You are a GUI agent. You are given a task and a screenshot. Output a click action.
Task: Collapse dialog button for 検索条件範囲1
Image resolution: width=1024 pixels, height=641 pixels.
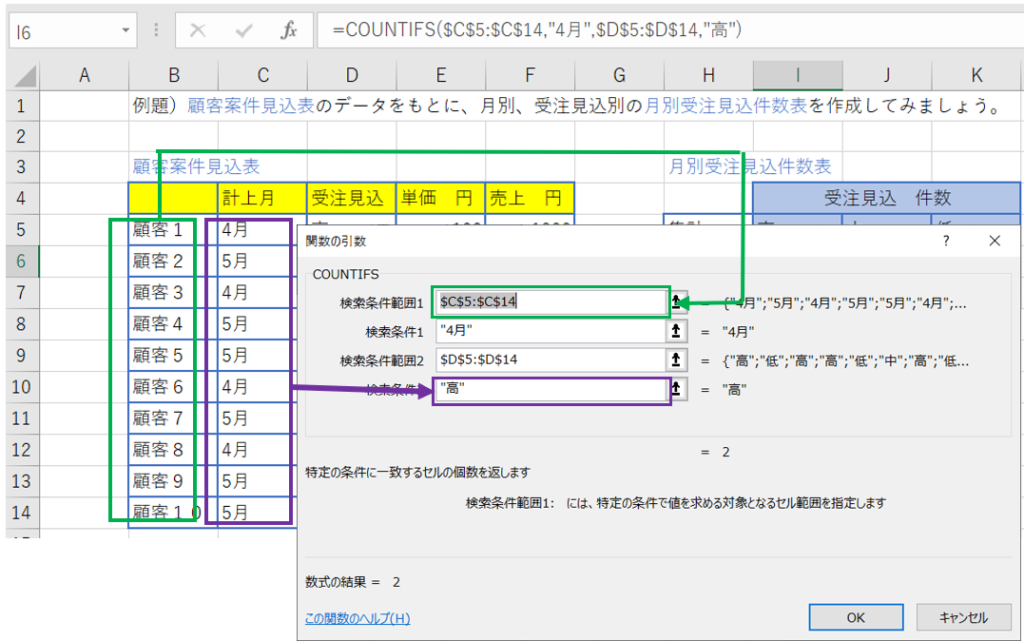tap(677, 301)
